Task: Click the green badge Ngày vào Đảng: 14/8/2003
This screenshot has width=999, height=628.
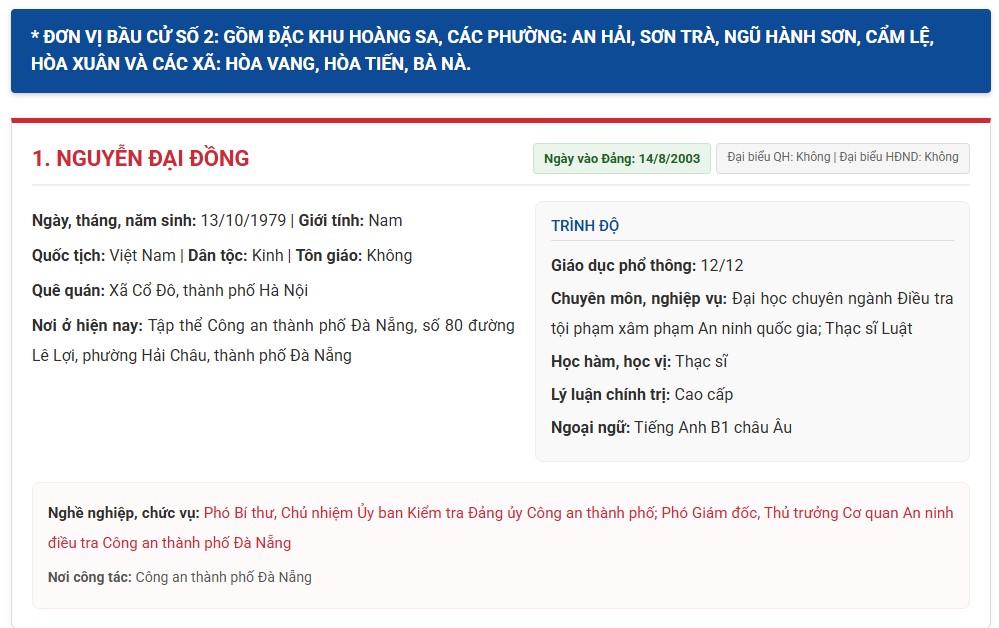Action: click(621, 159)
